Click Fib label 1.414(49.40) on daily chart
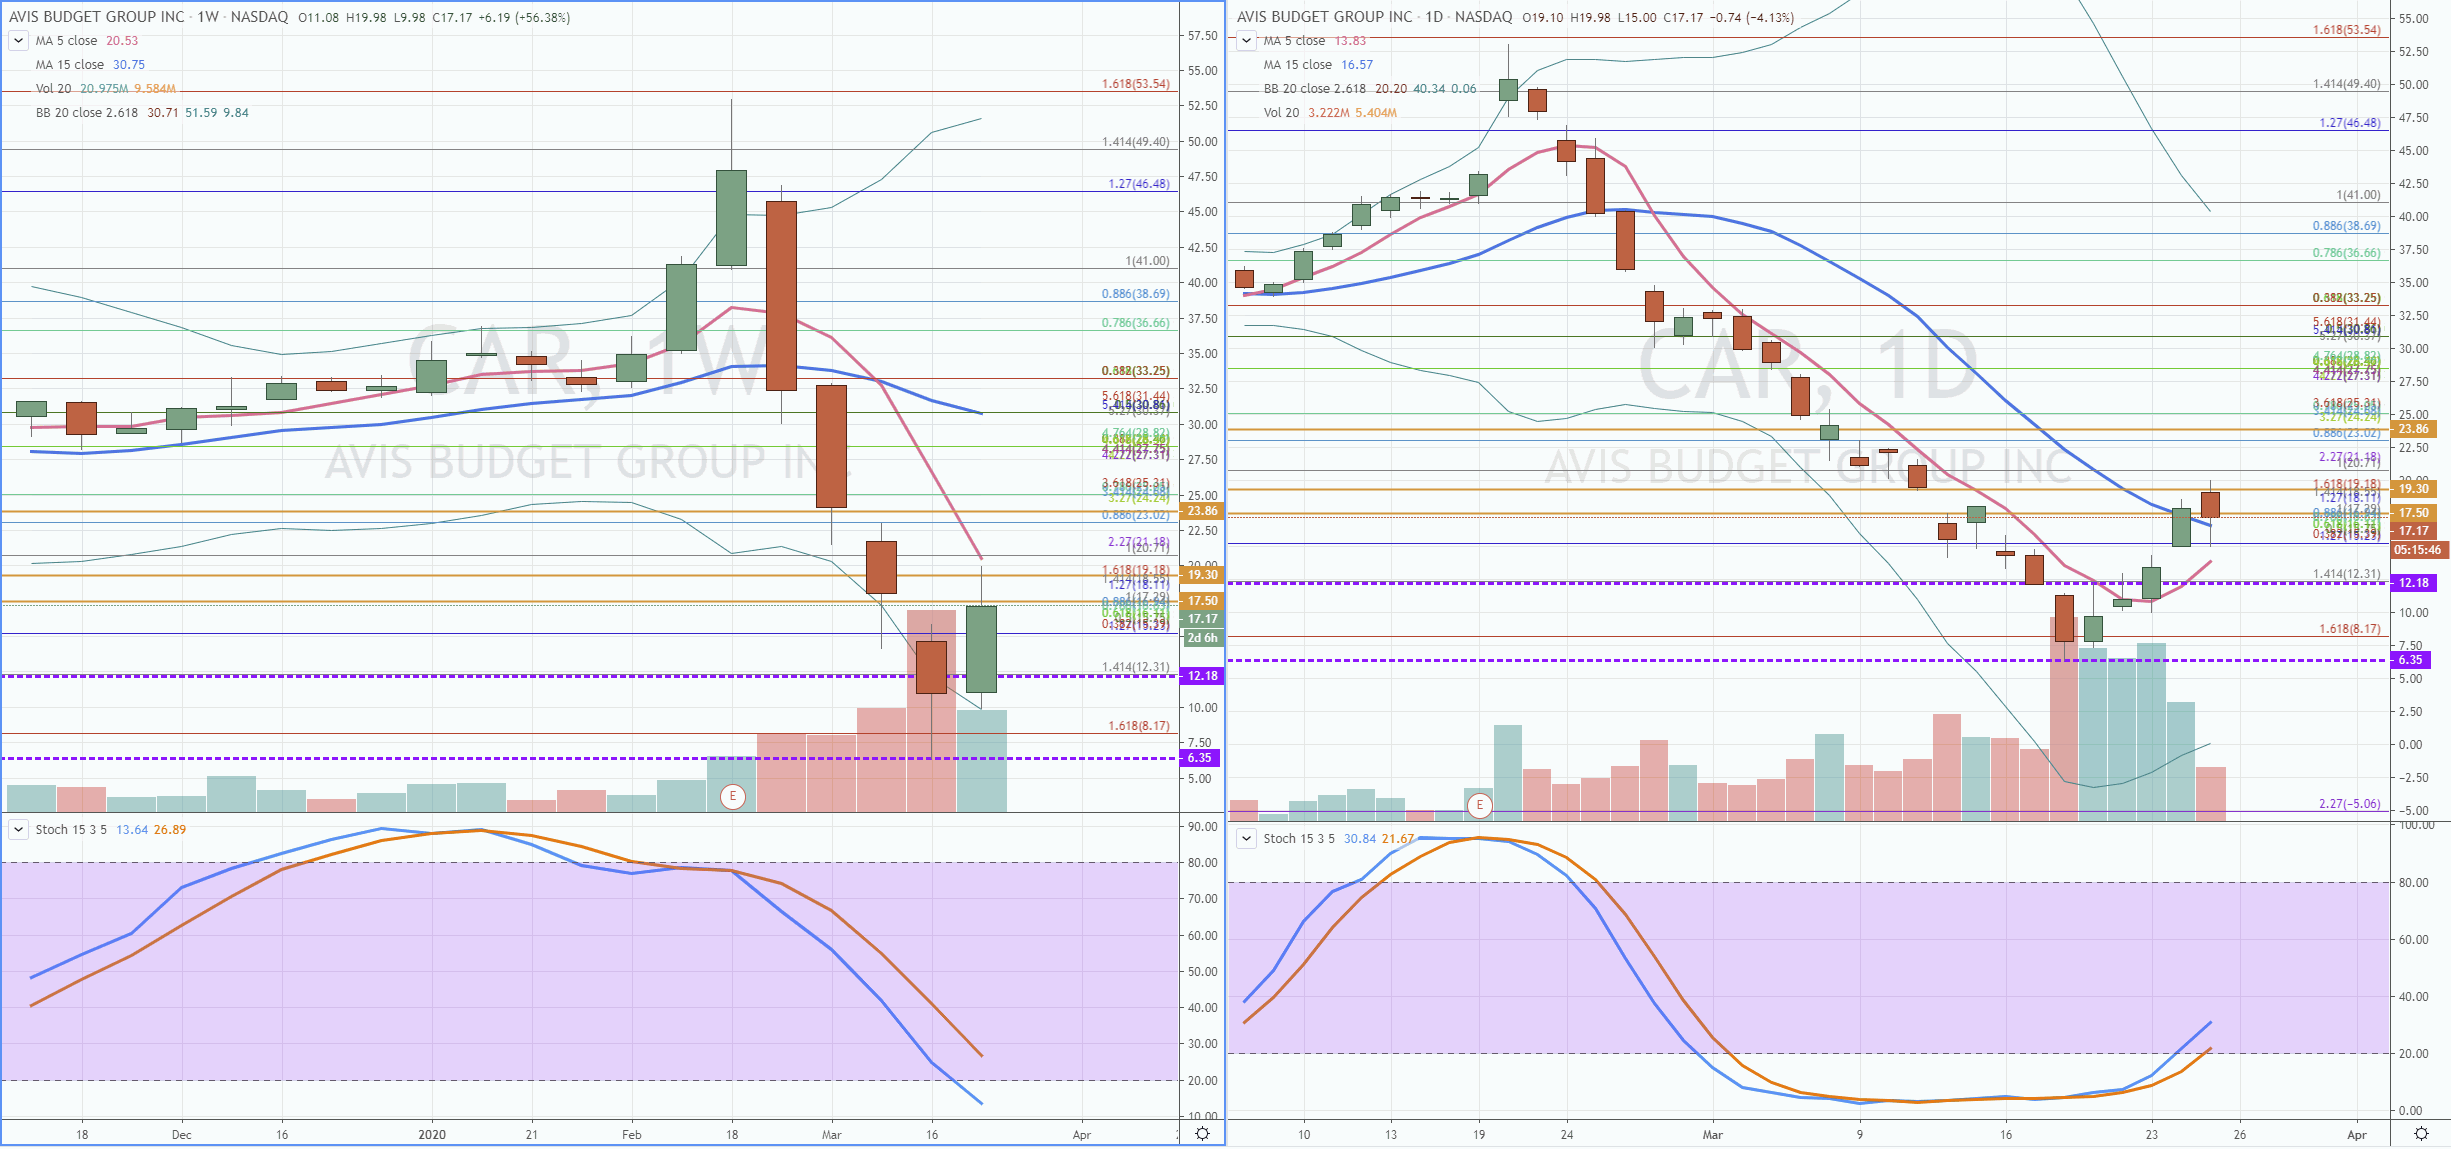The width and height of the screenshot is (2451, 1149). 2346,84
